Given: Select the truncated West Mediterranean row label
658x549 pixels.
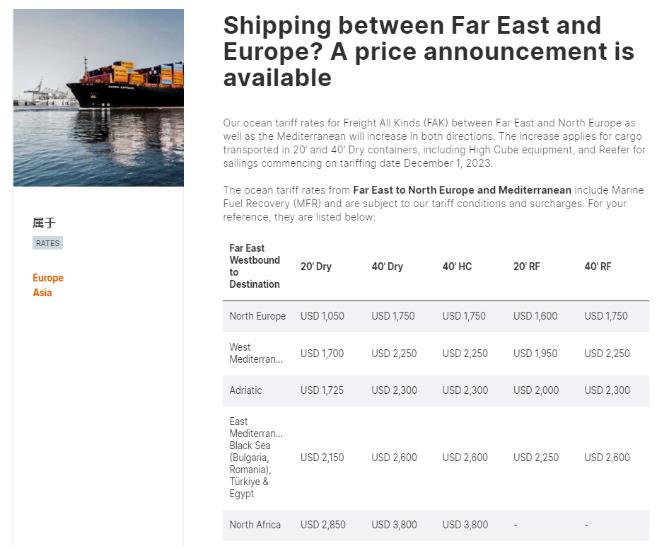Looking at the screenshot, I should 256,353.
